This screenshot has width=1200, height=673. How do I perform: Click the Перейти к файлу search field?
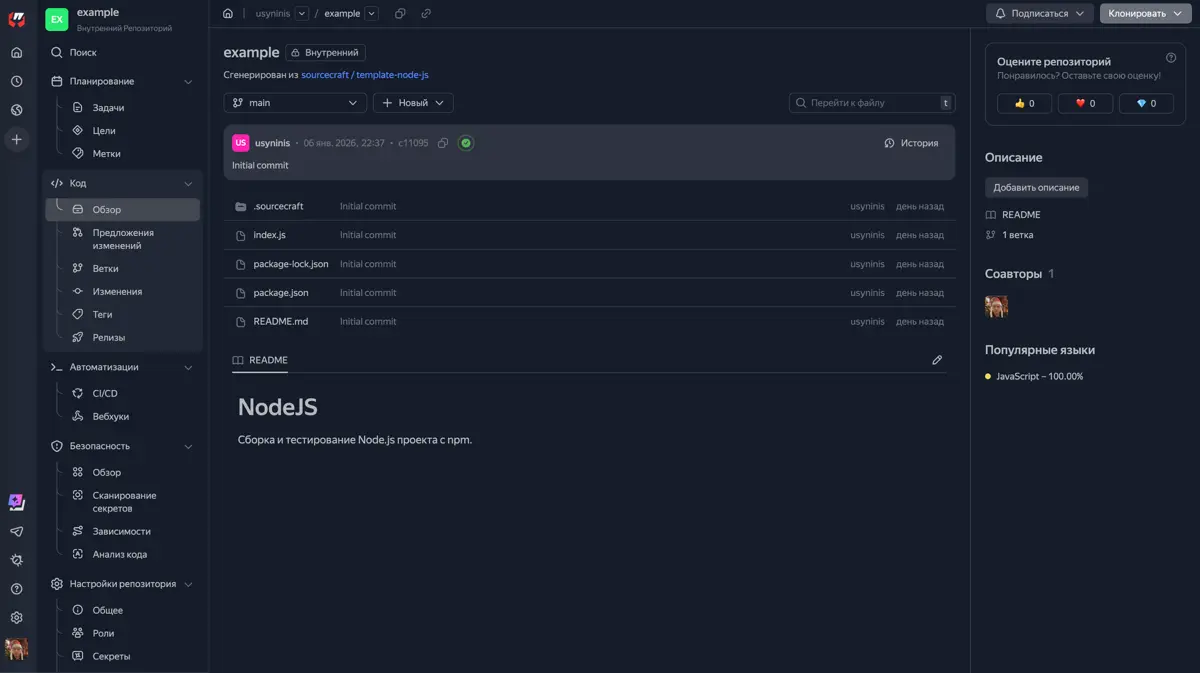pos(865,103)
